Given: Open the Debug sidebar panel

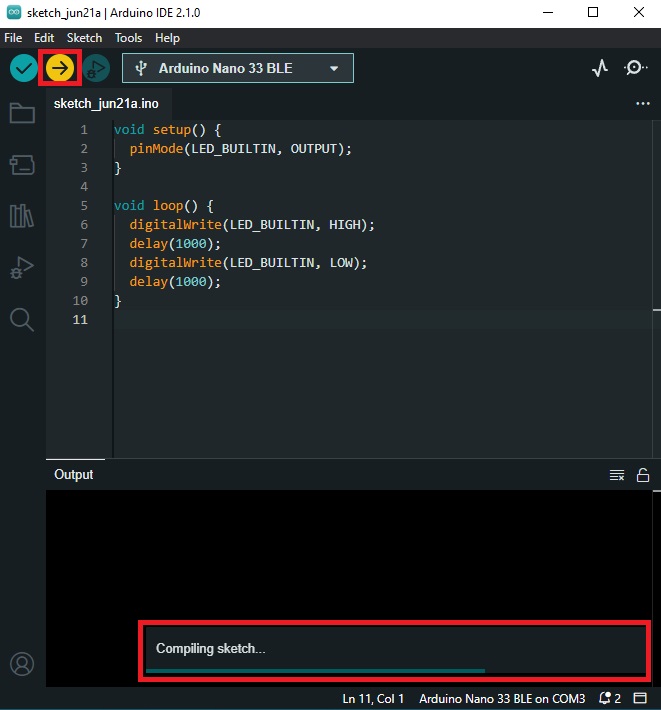Looking at the screenshot, I should pos(22,267).
